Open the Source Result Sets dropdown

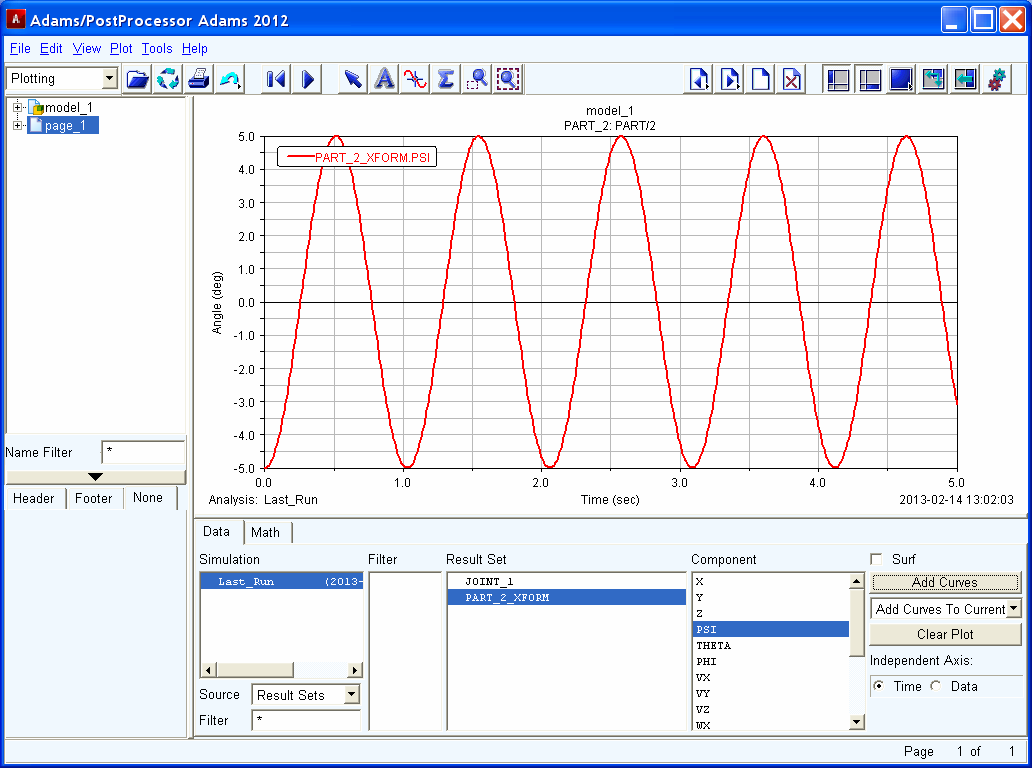[x=352, y=694]
